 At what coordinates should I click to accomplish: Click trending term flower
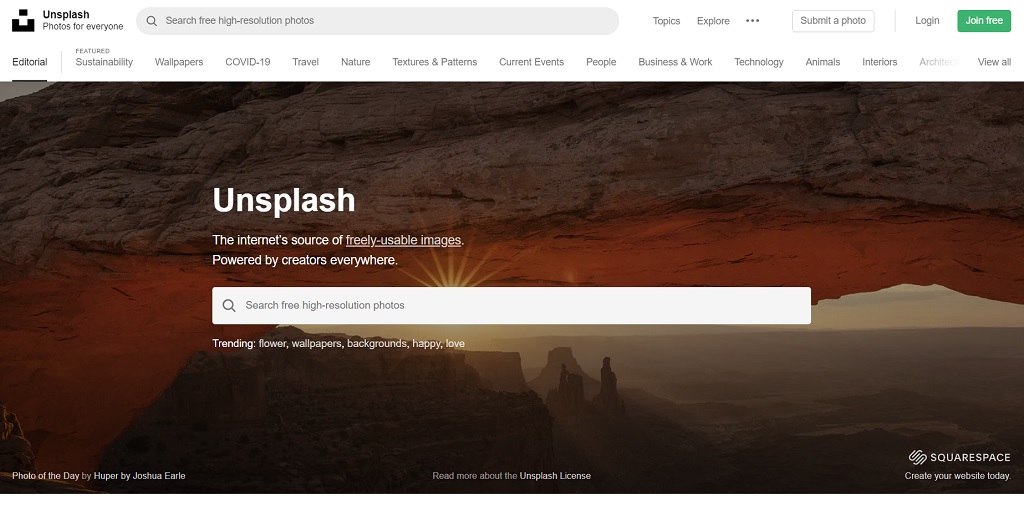tap(272, 344)
